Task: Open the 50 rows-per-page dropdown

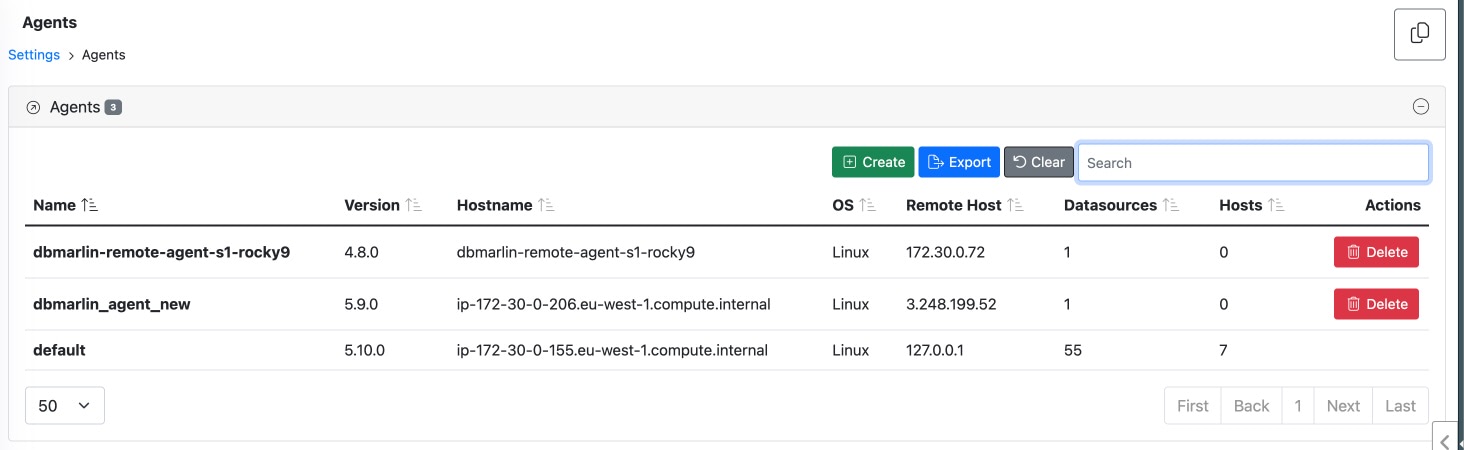Action: tap(65, 405)
